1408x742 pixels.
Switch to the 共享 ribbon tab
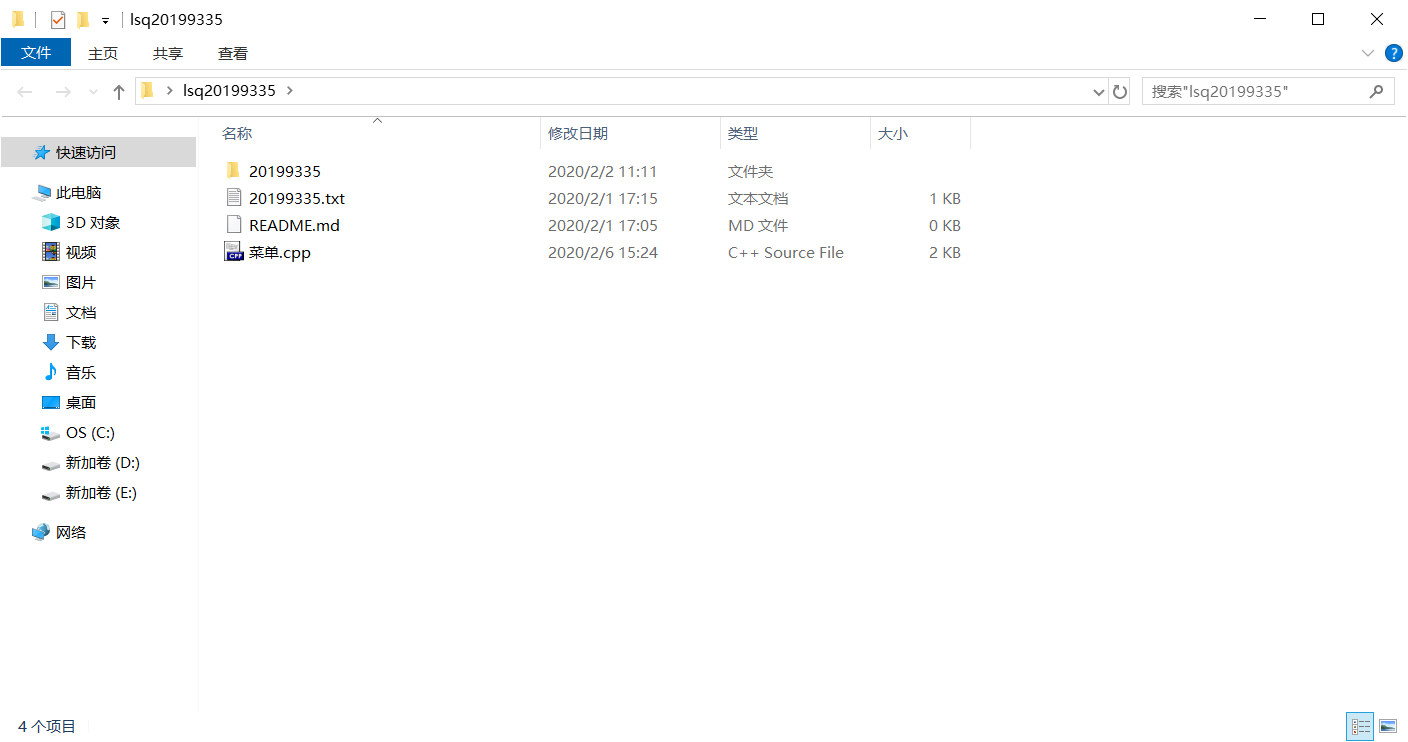168,53
